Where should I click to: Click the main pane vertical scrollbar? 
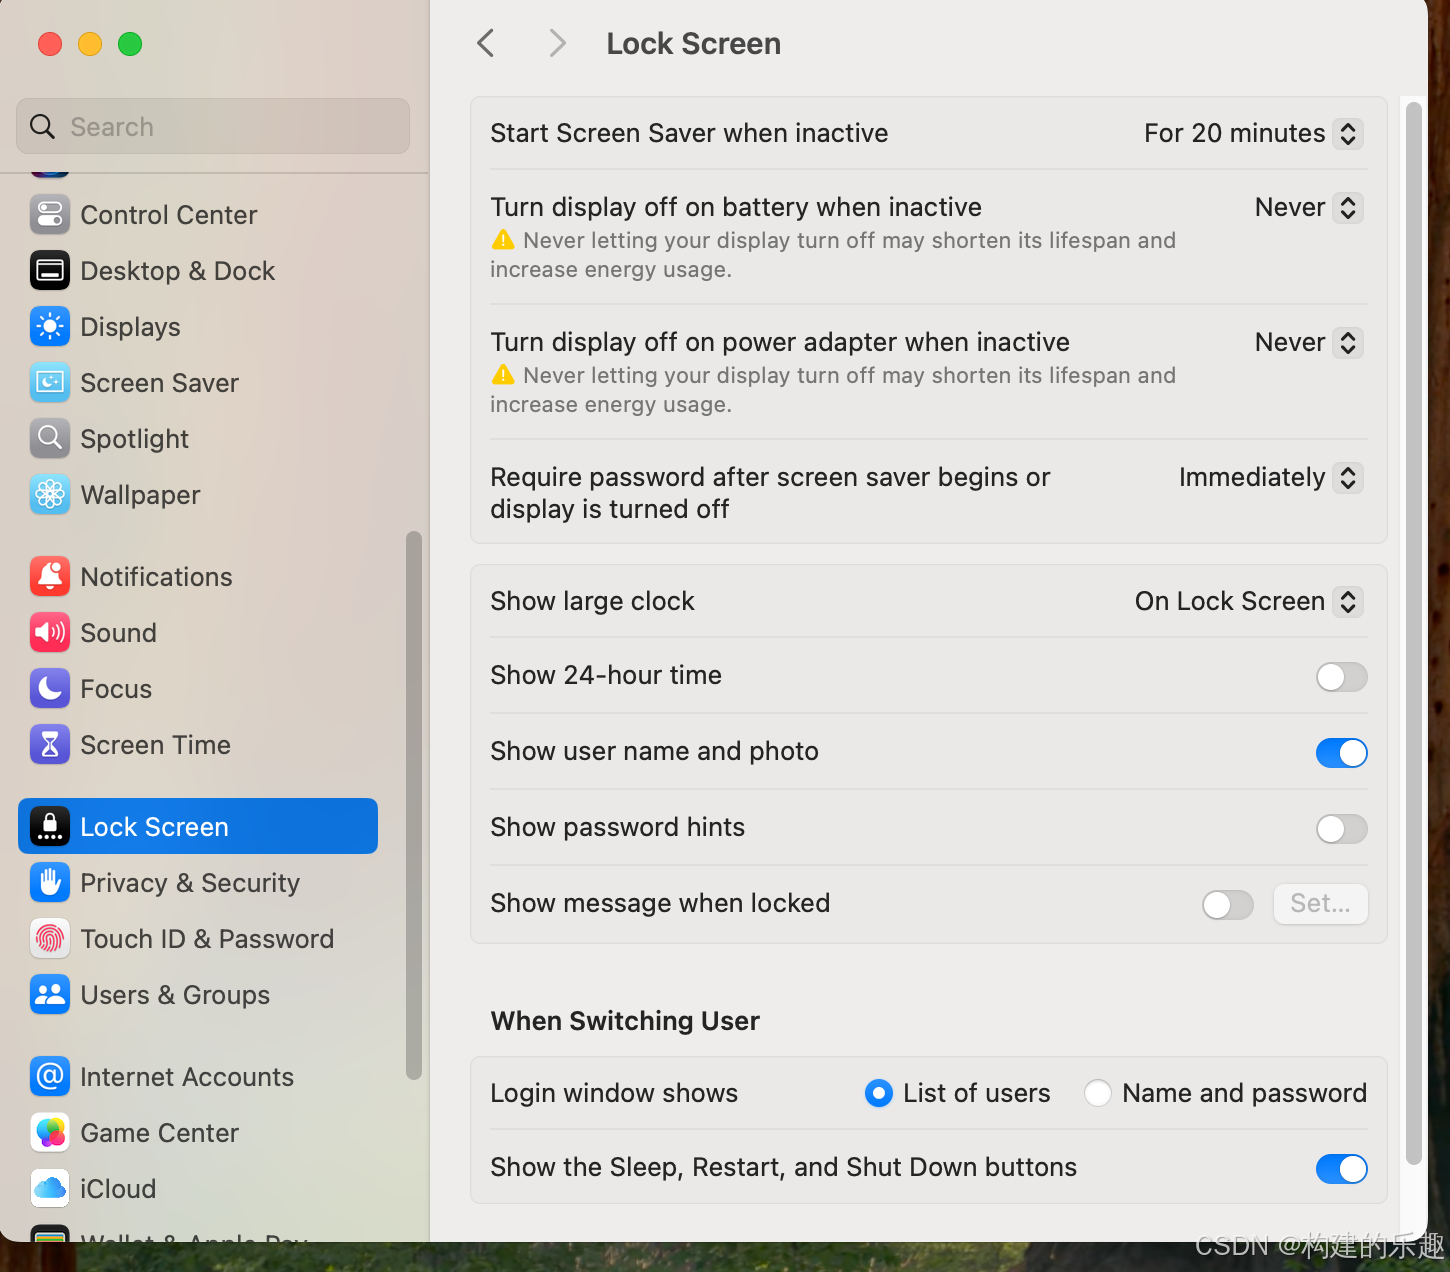(x=1413, y=633)
